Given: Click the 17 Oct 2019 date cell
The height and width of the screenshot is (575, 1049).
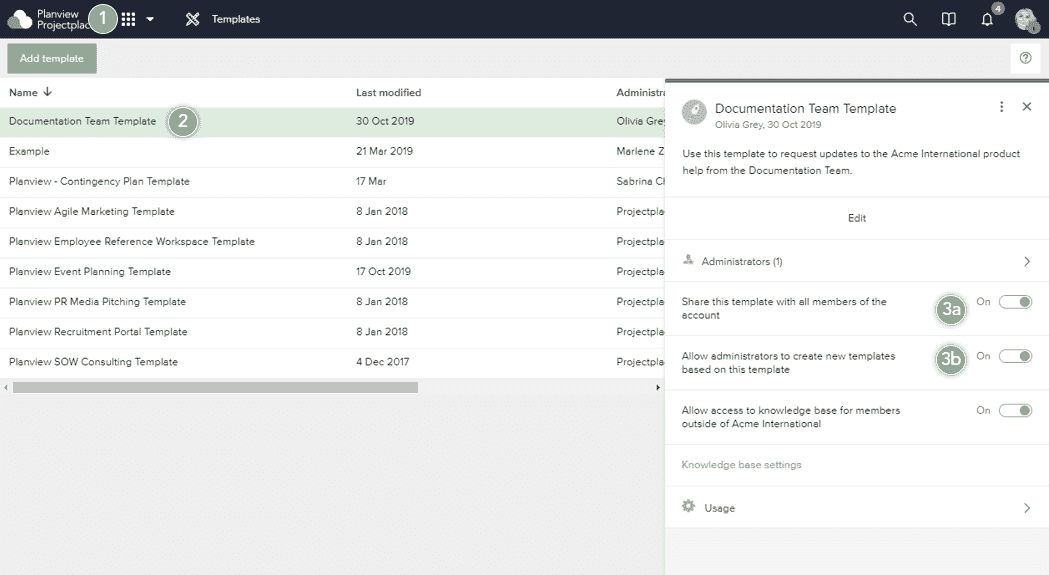Looking at the screenshot, I should coord(383,272).
